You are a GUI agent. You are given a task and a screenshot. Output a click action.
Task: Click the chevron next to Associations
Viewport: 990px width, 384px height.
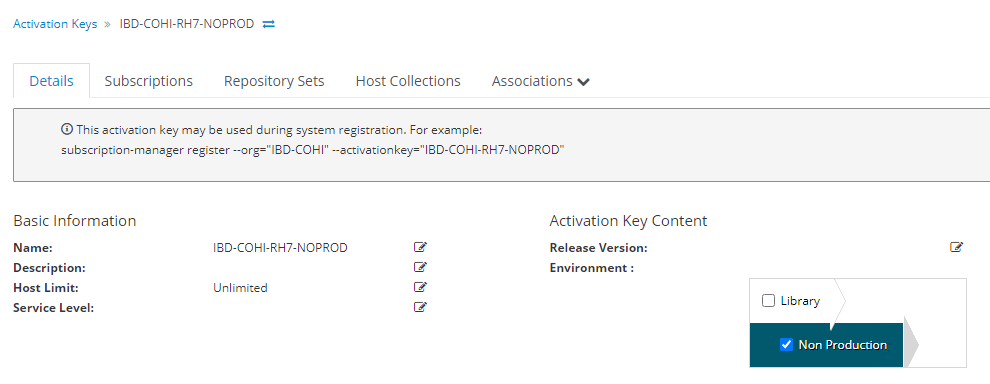[x=583, y=82]
